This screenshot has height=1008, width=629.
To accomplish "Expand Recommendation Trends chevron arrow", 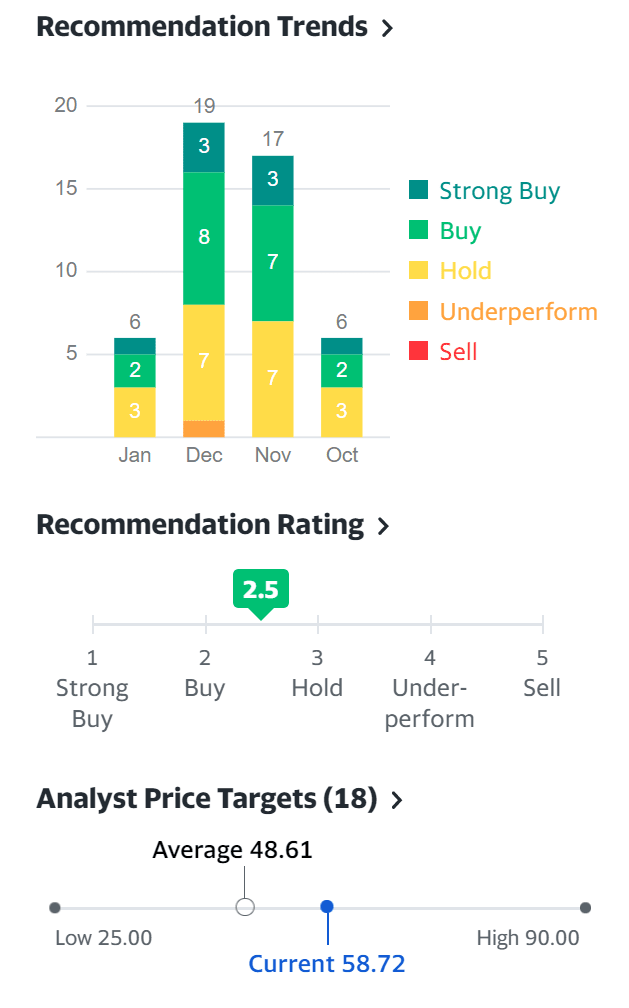I will [x=387, y=28].
